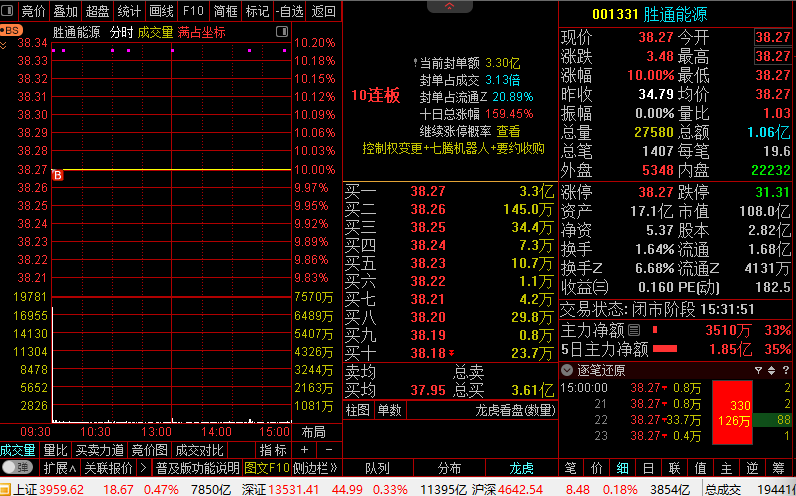Screen dimensions: 796x496
Task: Click the up-down sort icon in 逐笔还原
Action: [771, 371]
